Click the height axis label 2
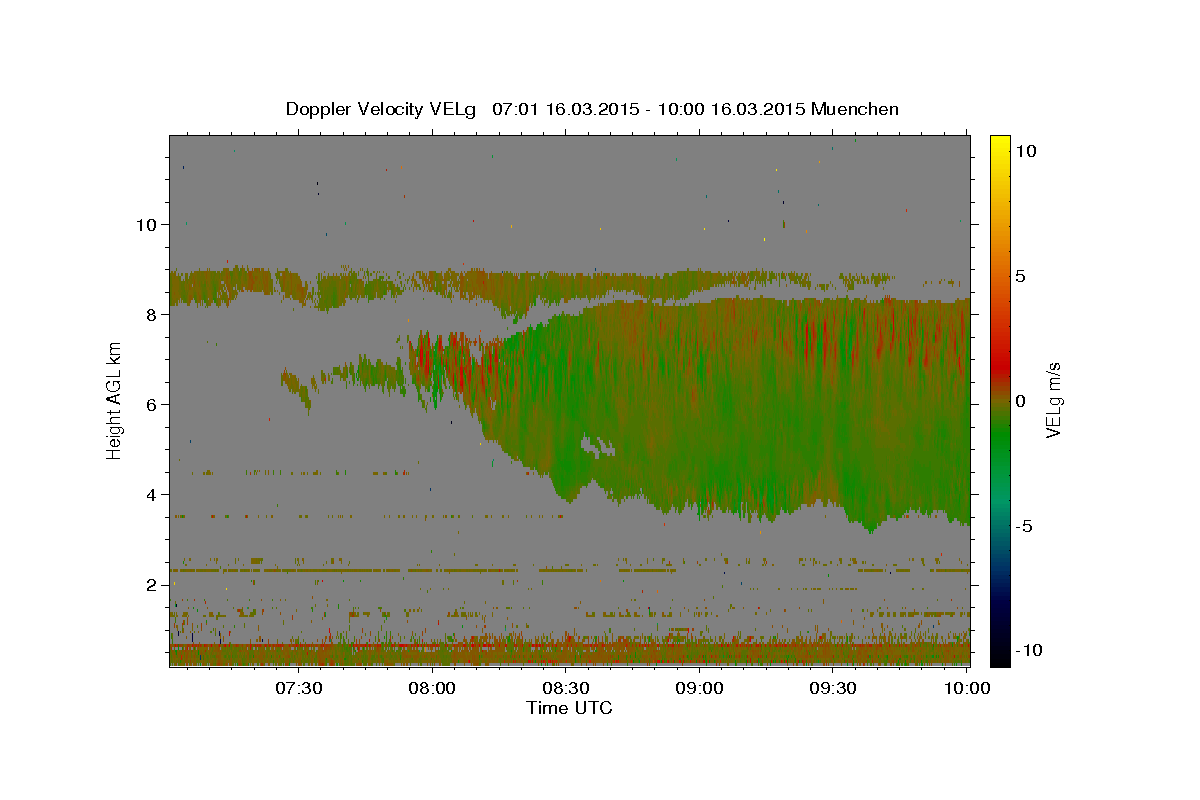The width and height of the screenshot is (1200, 800). point(152,584)
